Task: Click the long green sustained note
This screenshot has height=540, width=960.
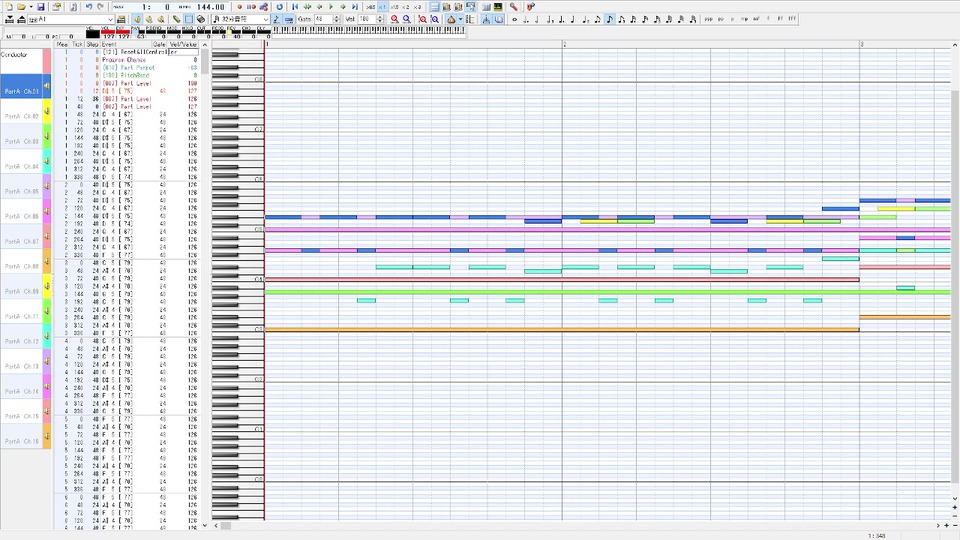Action: tap(606, 292)
